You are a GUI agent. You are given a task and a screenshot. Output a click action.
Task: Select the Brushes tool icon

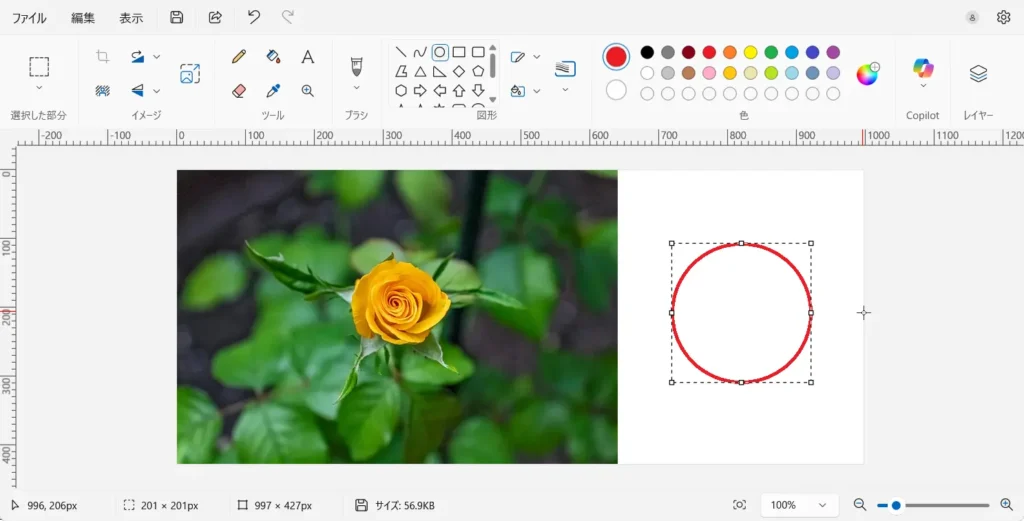click(x=356, y=66)
